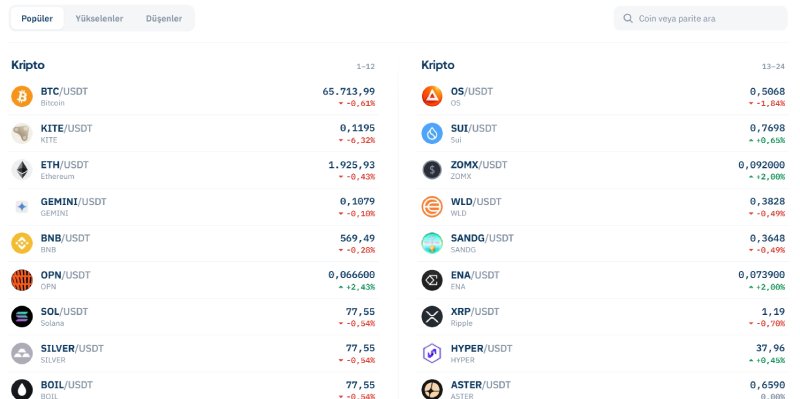Focus the coin or pair search field
The width and height of the screenshot is (800, 399).
tap(701, 18)
